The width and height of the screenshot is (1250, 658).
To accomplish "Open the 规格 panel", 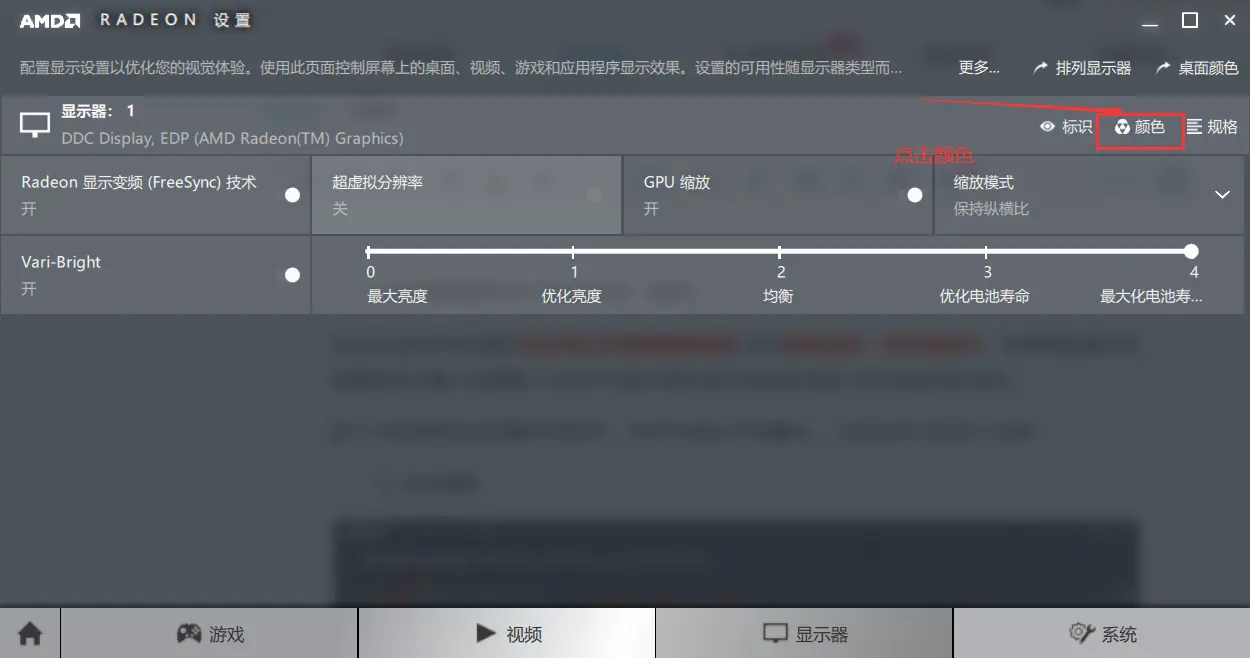I will [1212, 127].
